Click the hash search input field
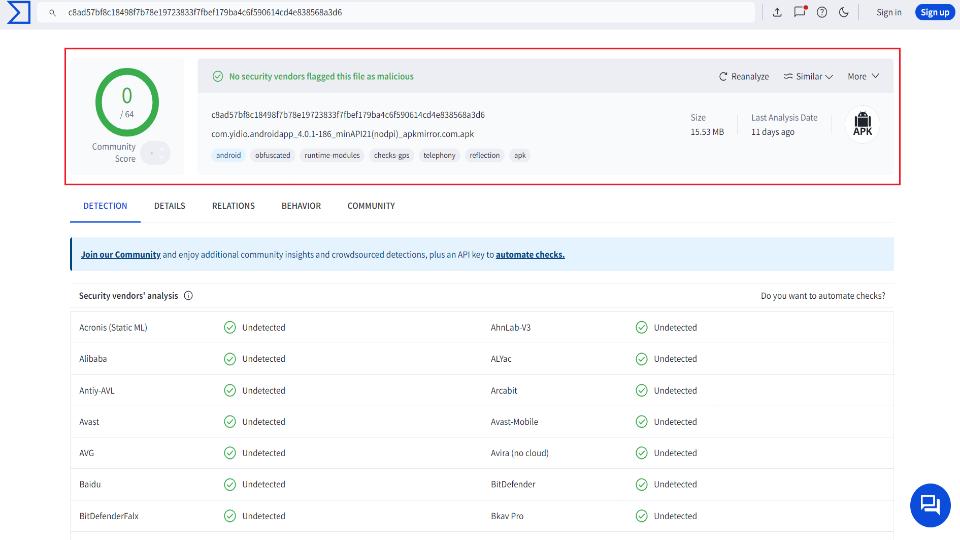This screenshot has width=960, height=540. point(396,12)
